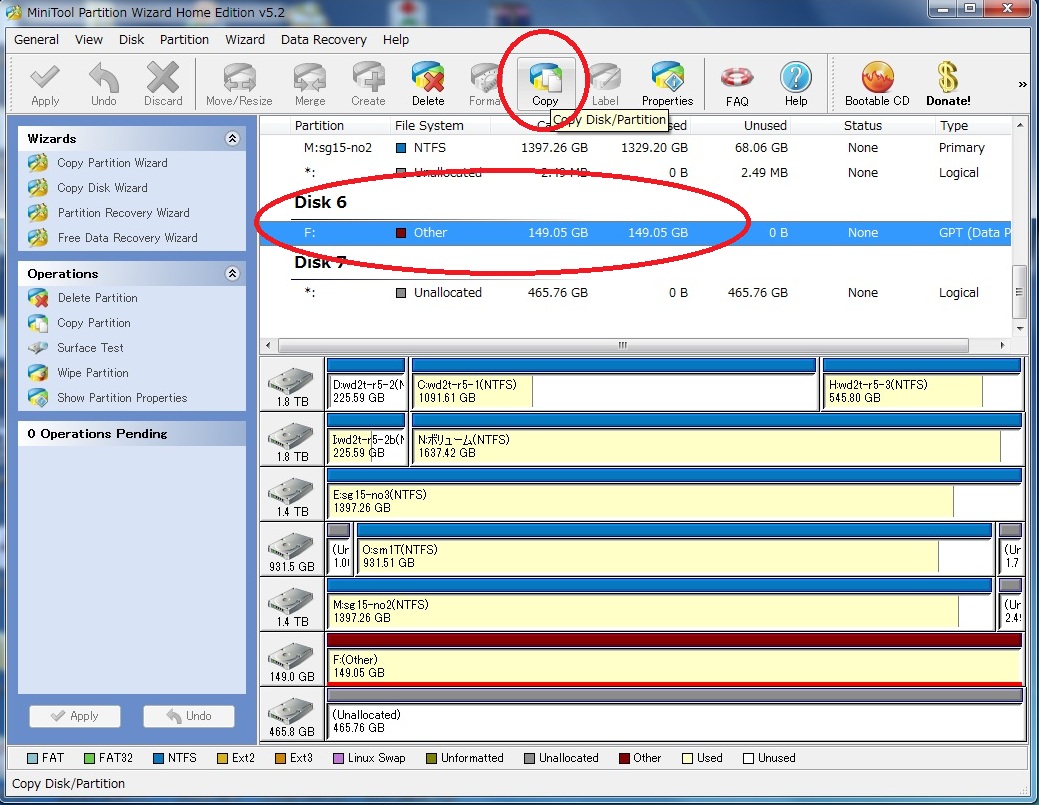The width and height of the screenshot is (1039, 805).
Task: Select the F: Other partition row
Action: coord(635,233)
